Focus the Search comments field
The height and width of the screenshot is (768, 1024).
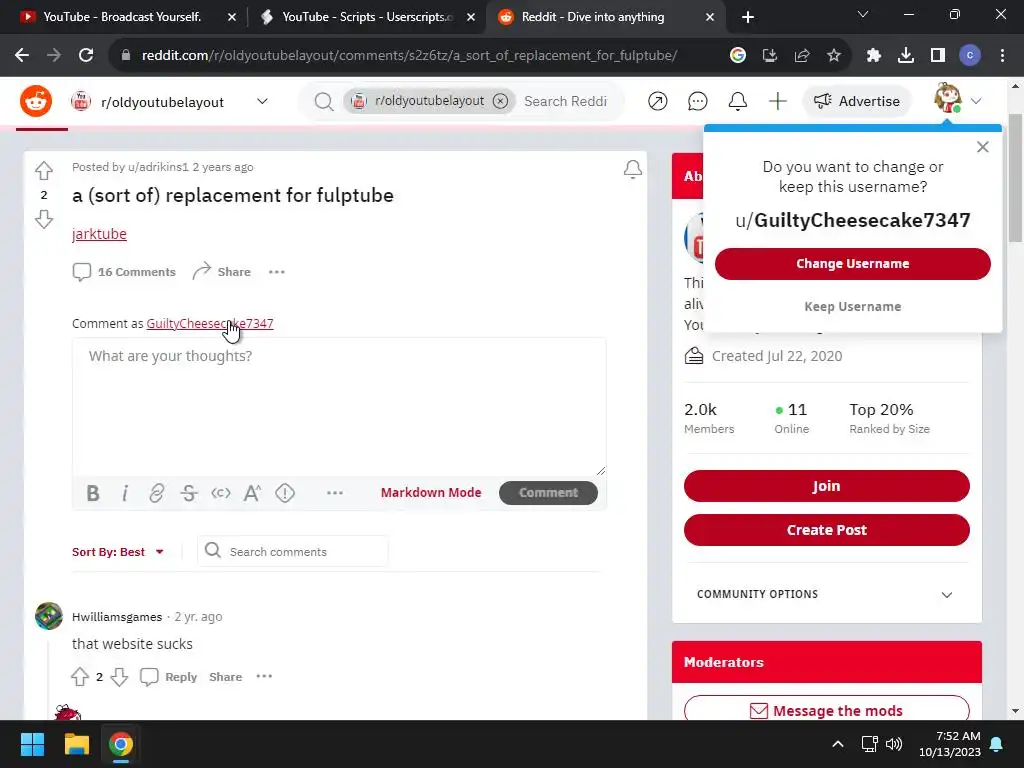pyautogui.click(x=293, y=552)
